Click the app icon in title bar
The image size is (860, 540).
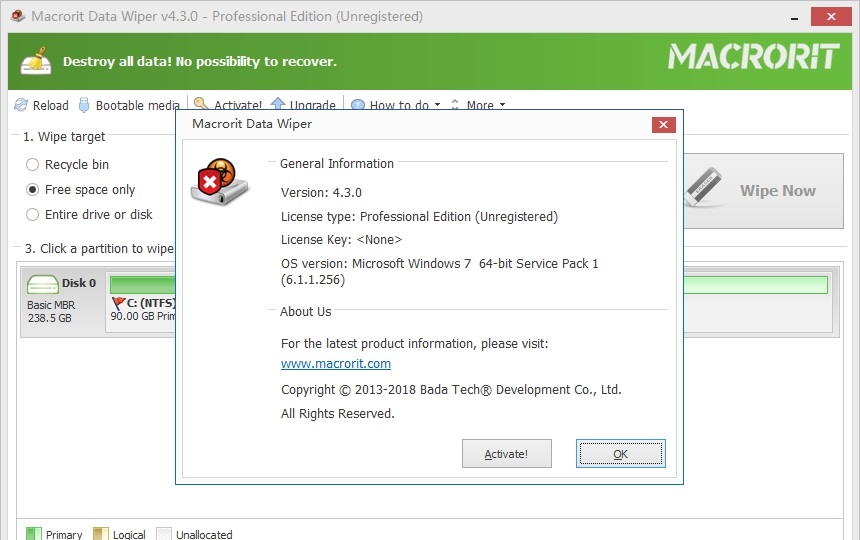click(18, 16)
